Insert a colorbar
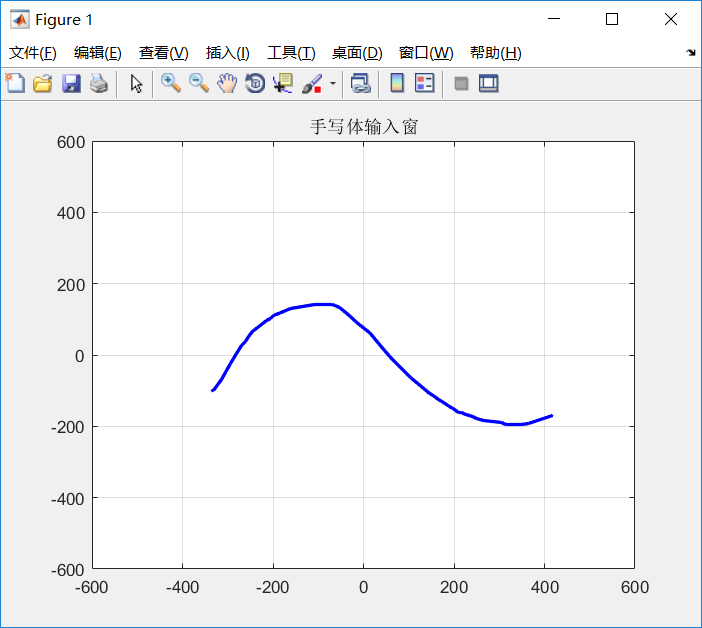This screenshot has height=628, width=702. click(397, 83)
